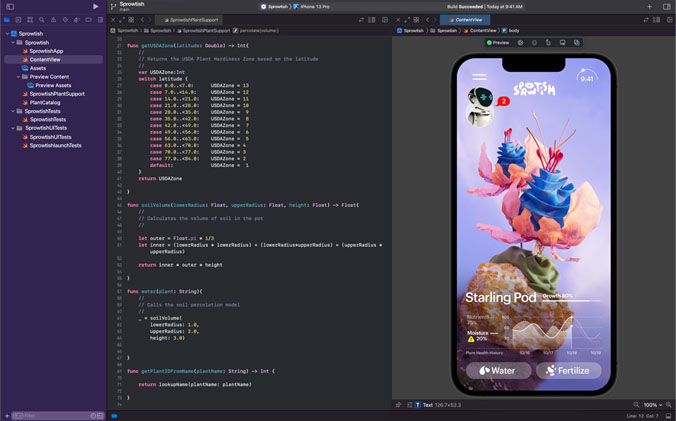
Task: Open the body jump bar item
Action: click(510, 31)
